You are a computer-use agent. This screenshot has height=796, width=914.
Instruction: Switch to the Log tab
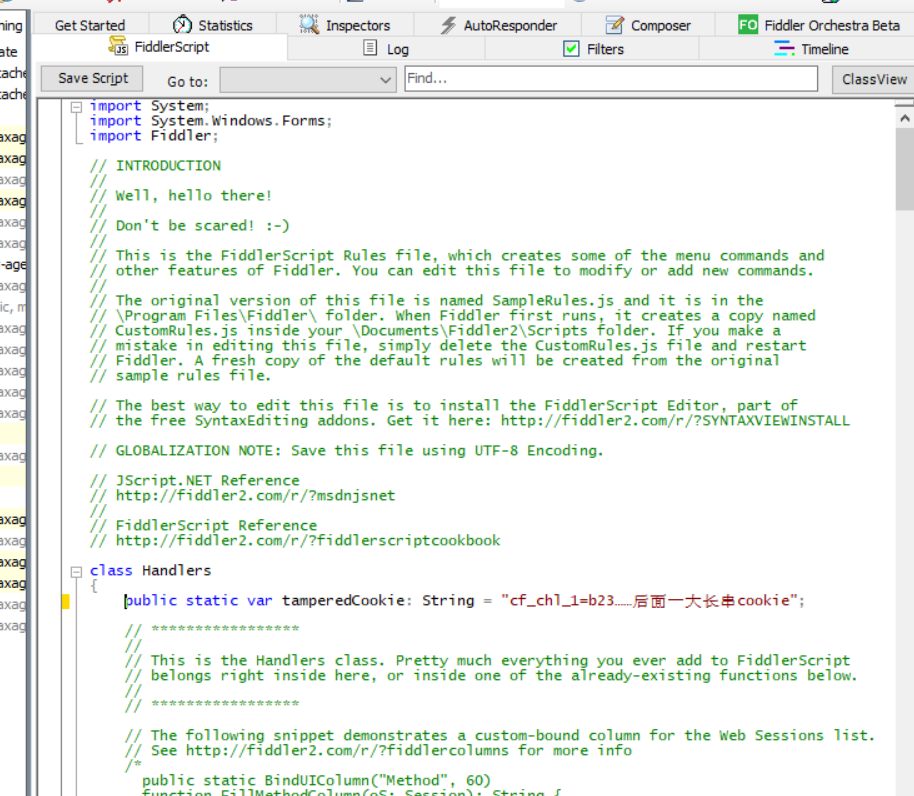(x=392, y=47)
